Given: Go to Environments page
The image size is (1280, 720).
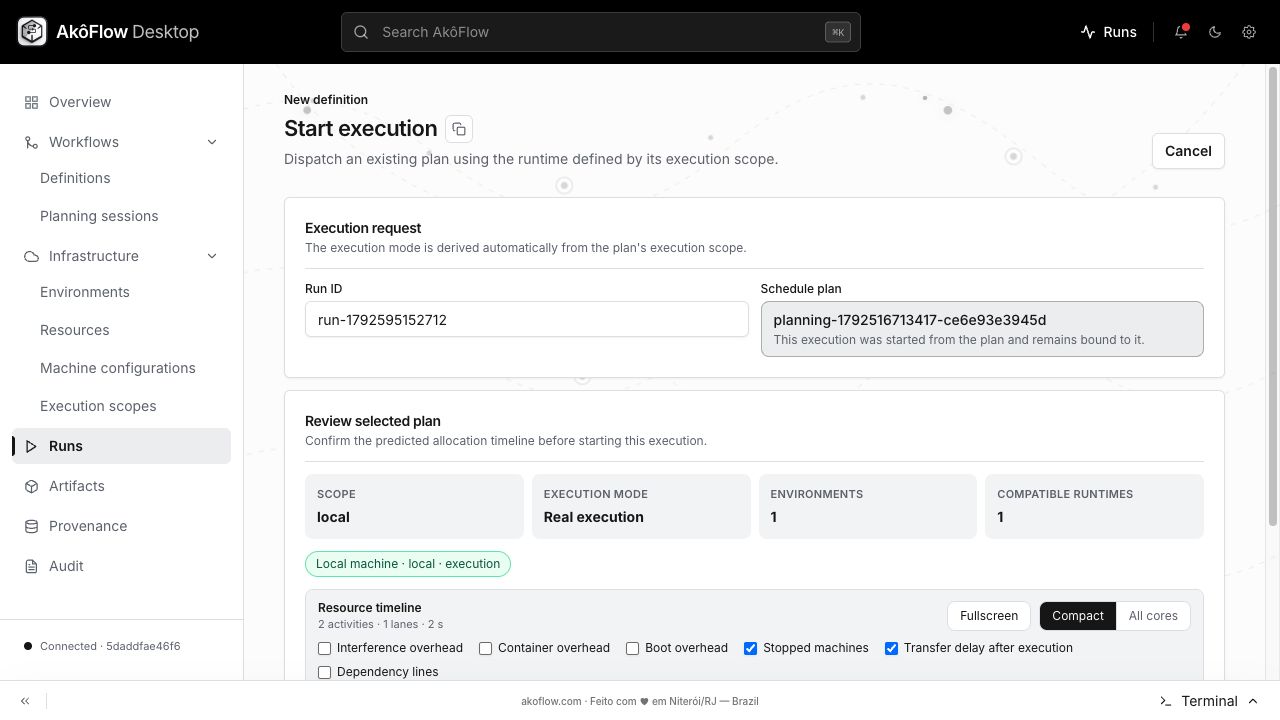Looking at the screenshot, I should [85, 292].
